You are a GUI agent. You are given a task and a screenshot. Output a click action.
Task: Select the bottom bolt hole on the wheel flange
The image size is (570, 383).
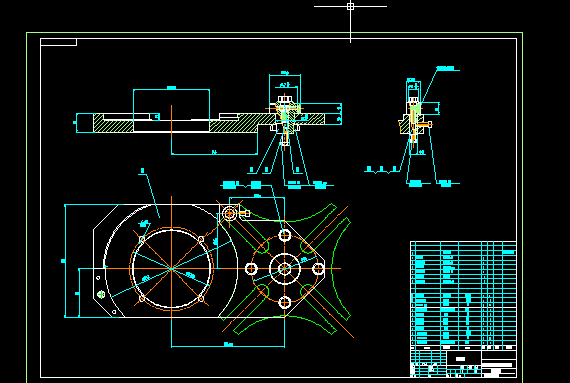(x=285, y=302)
